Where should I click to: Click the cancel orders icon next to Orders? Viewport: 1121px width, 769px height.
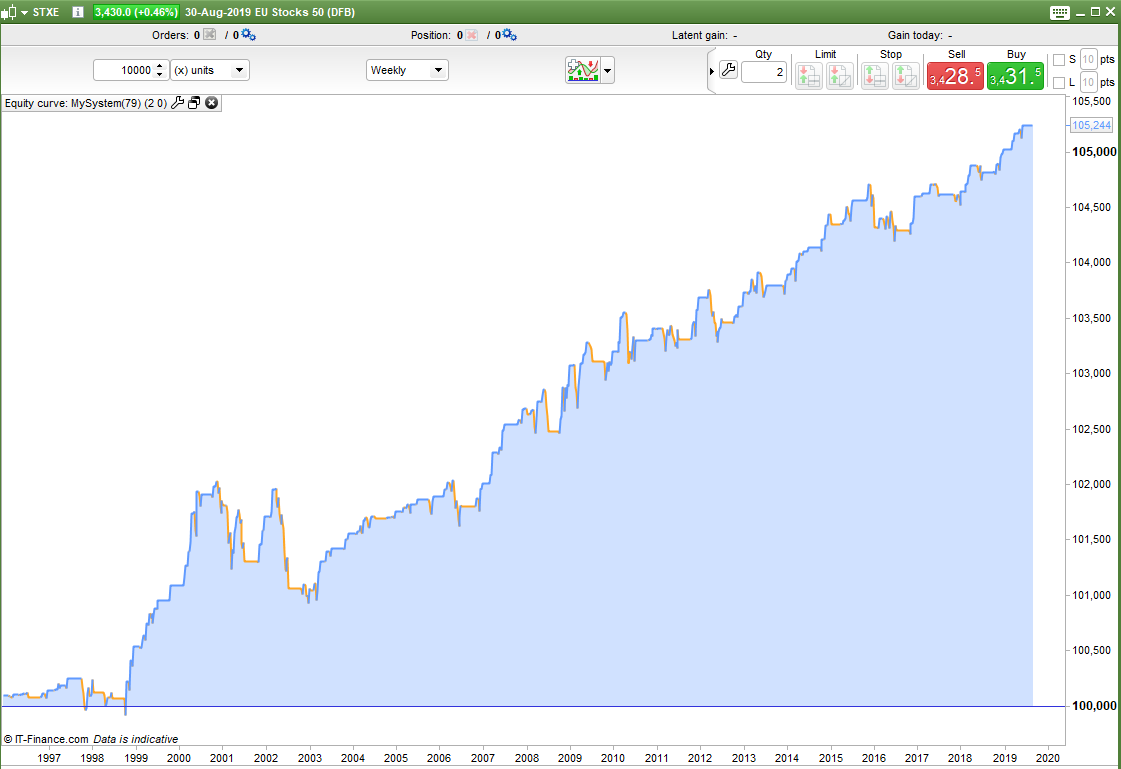pyautogui.click(x=209, y=34)
